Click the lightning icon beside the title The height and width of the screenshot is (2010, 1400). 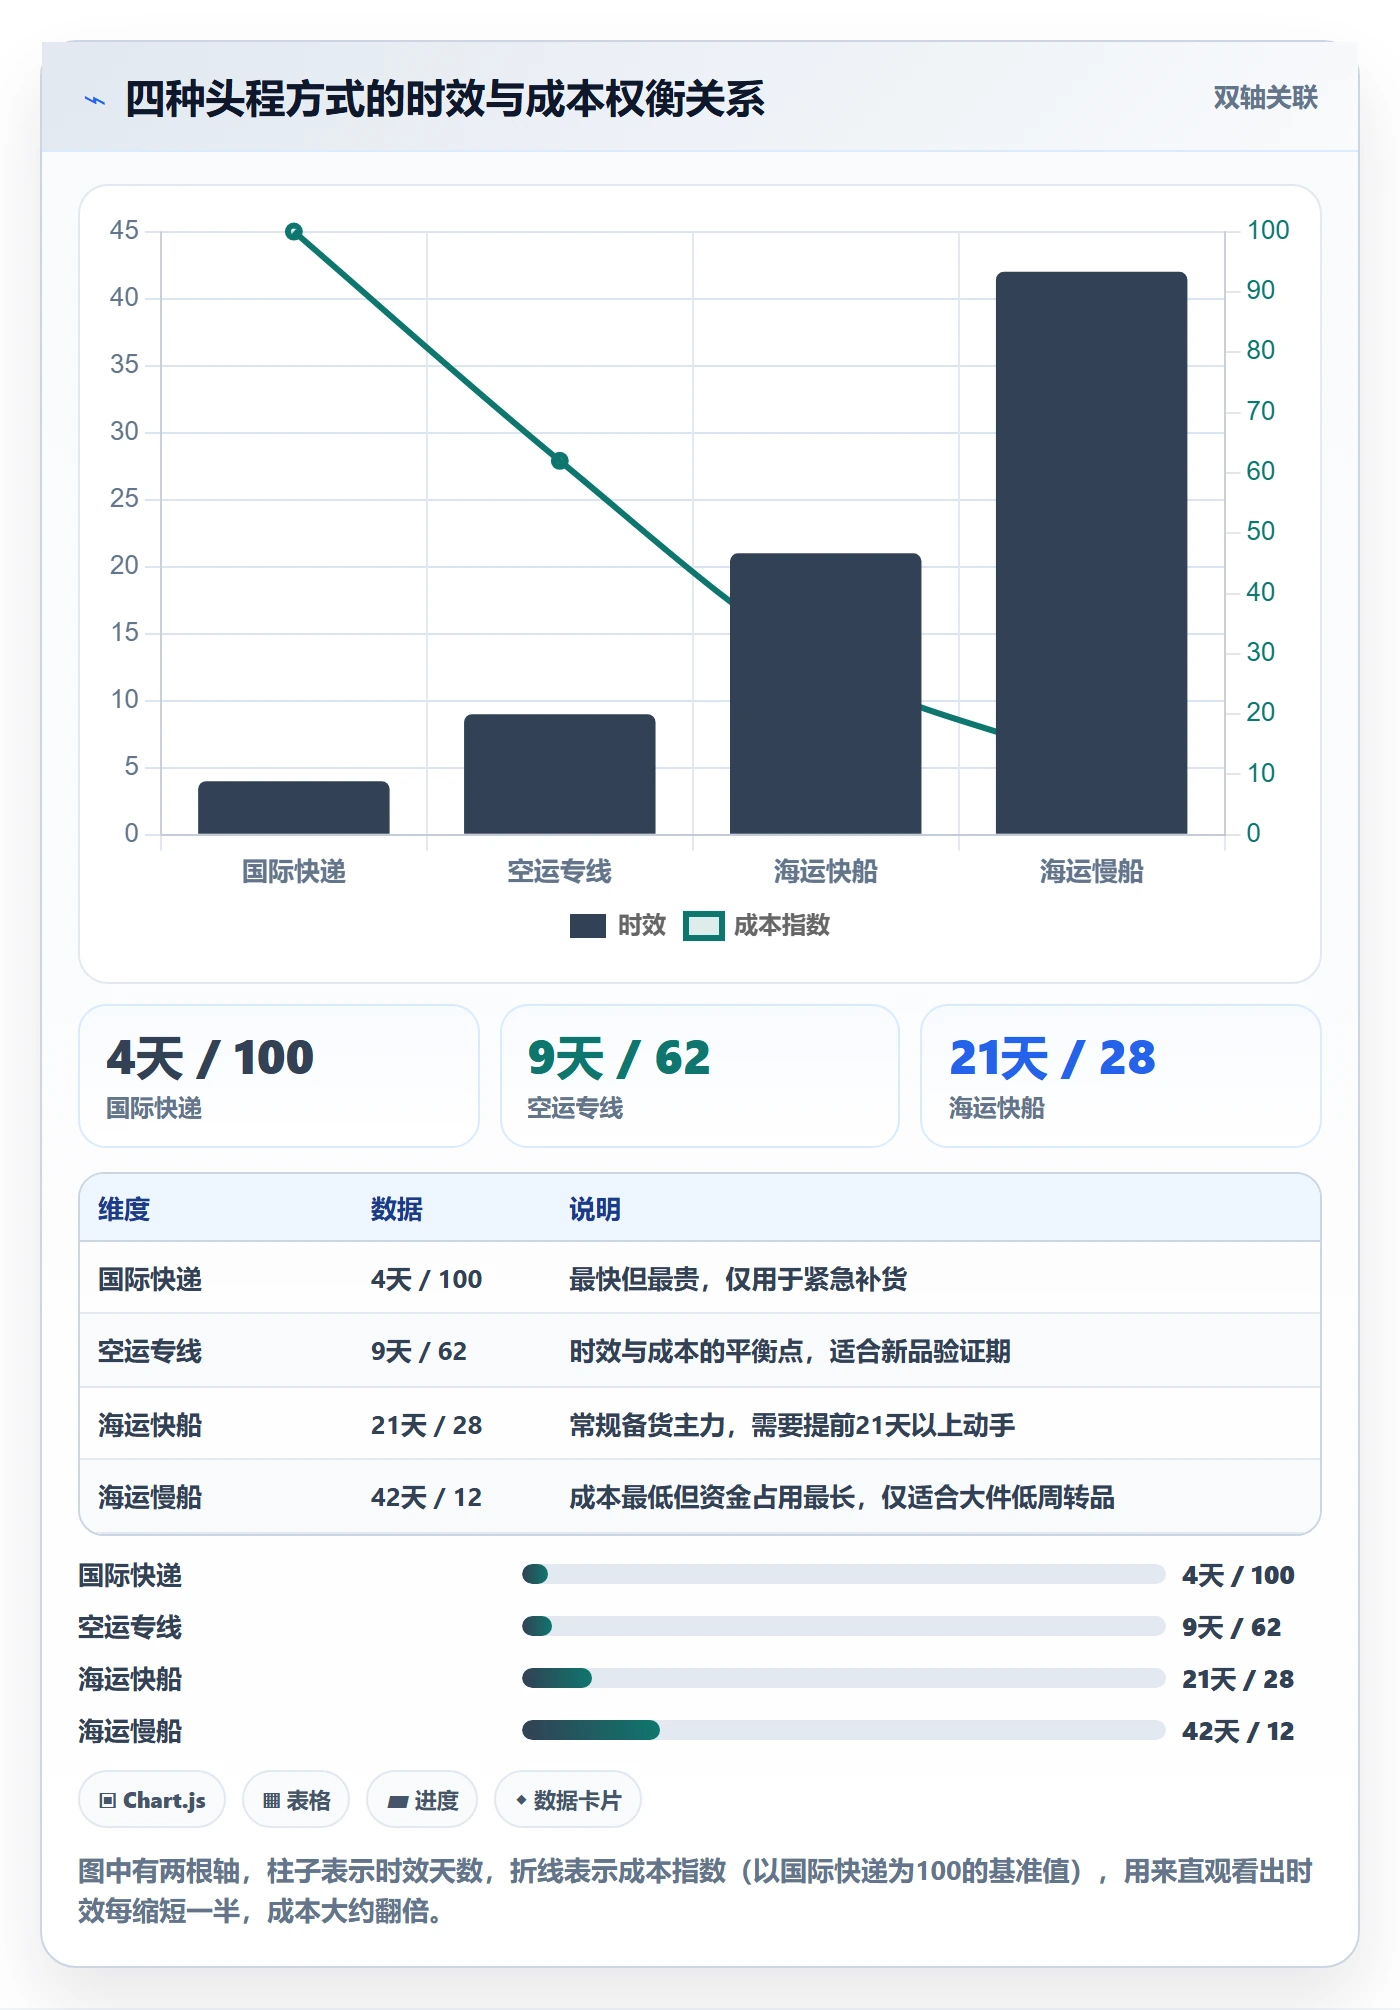pos(95,100)
